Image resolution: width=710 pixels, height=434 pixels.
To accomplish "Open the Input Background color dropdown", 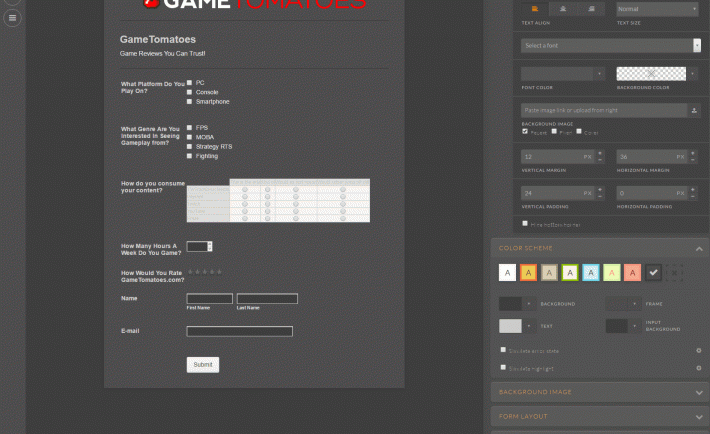I will tap(634, 326).
